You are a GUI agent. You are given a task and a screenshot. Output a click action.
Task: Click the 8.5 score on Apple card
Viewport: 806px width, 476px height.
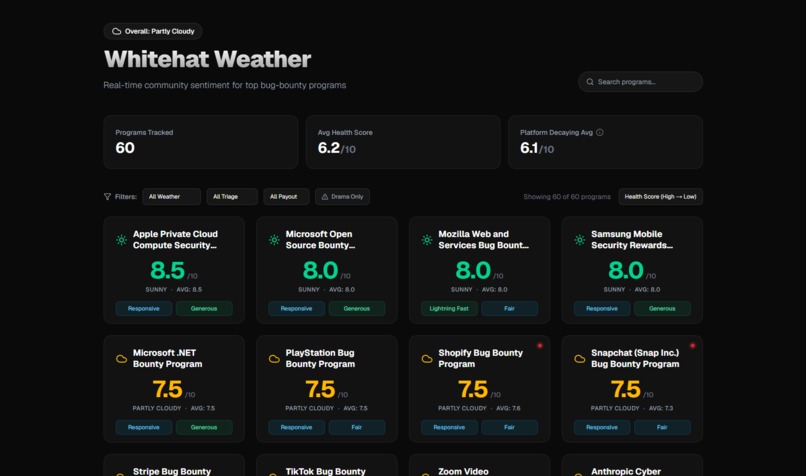pos(167,270)
